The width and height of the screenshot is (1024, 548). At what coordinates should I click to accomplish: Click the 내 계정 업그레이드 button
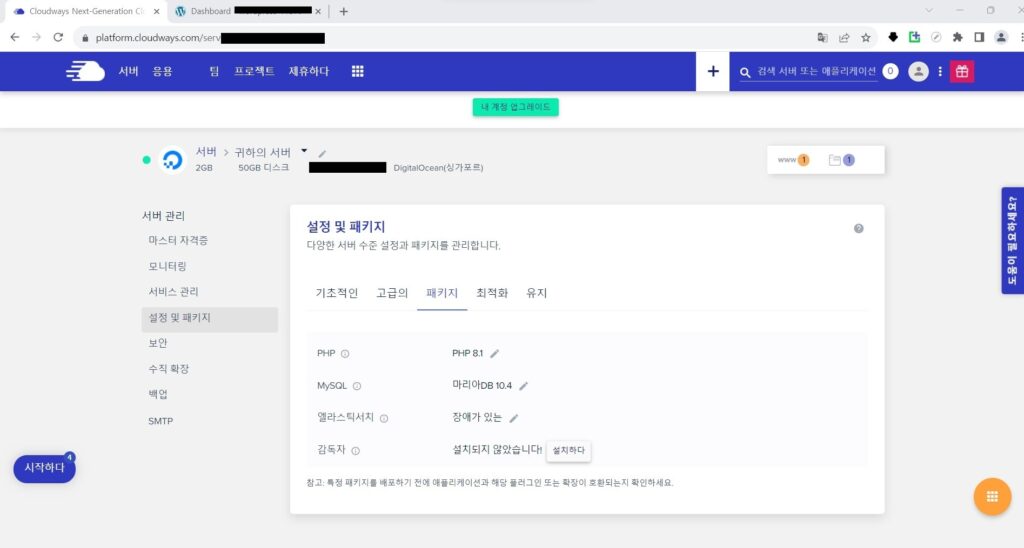(x=515, y=107)
